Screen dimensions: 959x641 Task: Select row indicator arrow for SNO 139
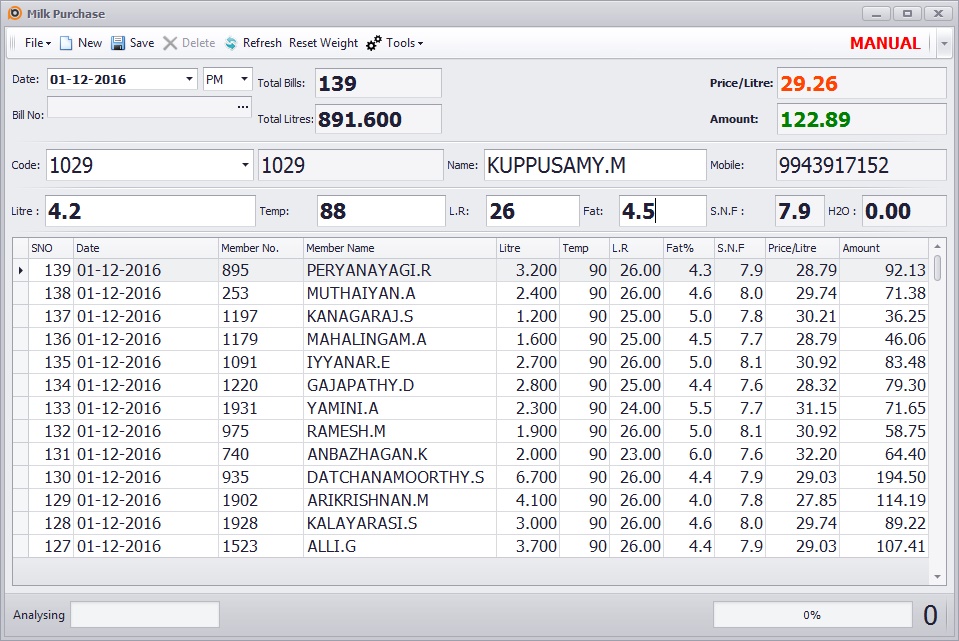coord(21,270)
